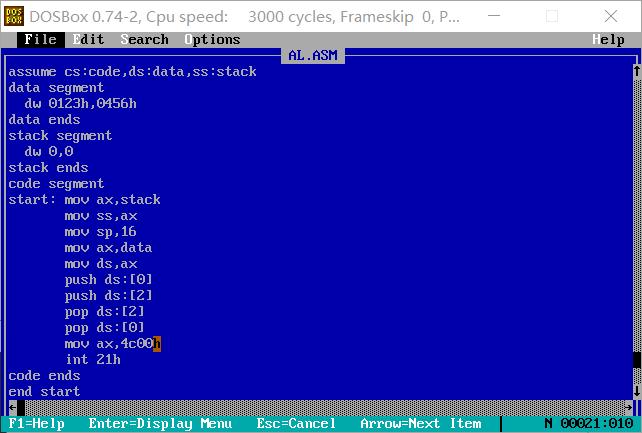The height and width of the screenshot is (433, 642).
Task: Click the 'mov ax,4c00h' instruction
Action: (x=113, y=343)
